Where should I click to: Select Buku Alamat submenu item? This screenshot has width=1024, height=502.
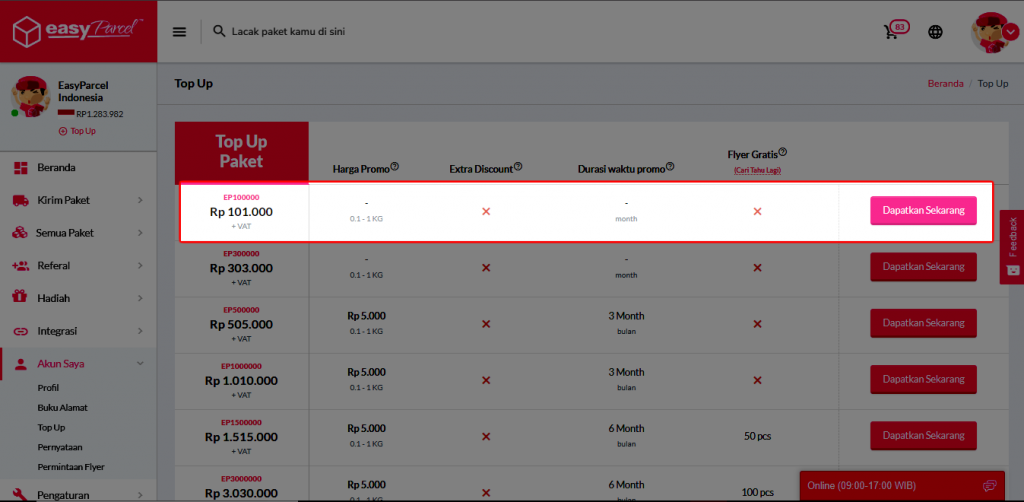click(62, 407)
